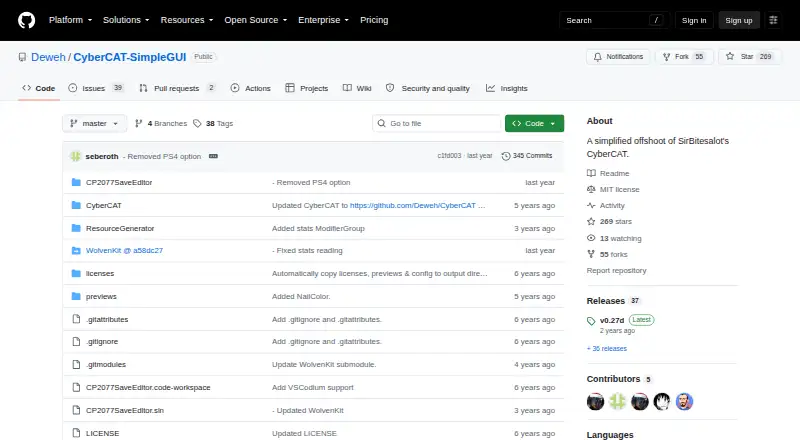Open the Open Source dropdown menu
Image resolution: width=800 pixels, height=440 pixels.
point(256,20)
